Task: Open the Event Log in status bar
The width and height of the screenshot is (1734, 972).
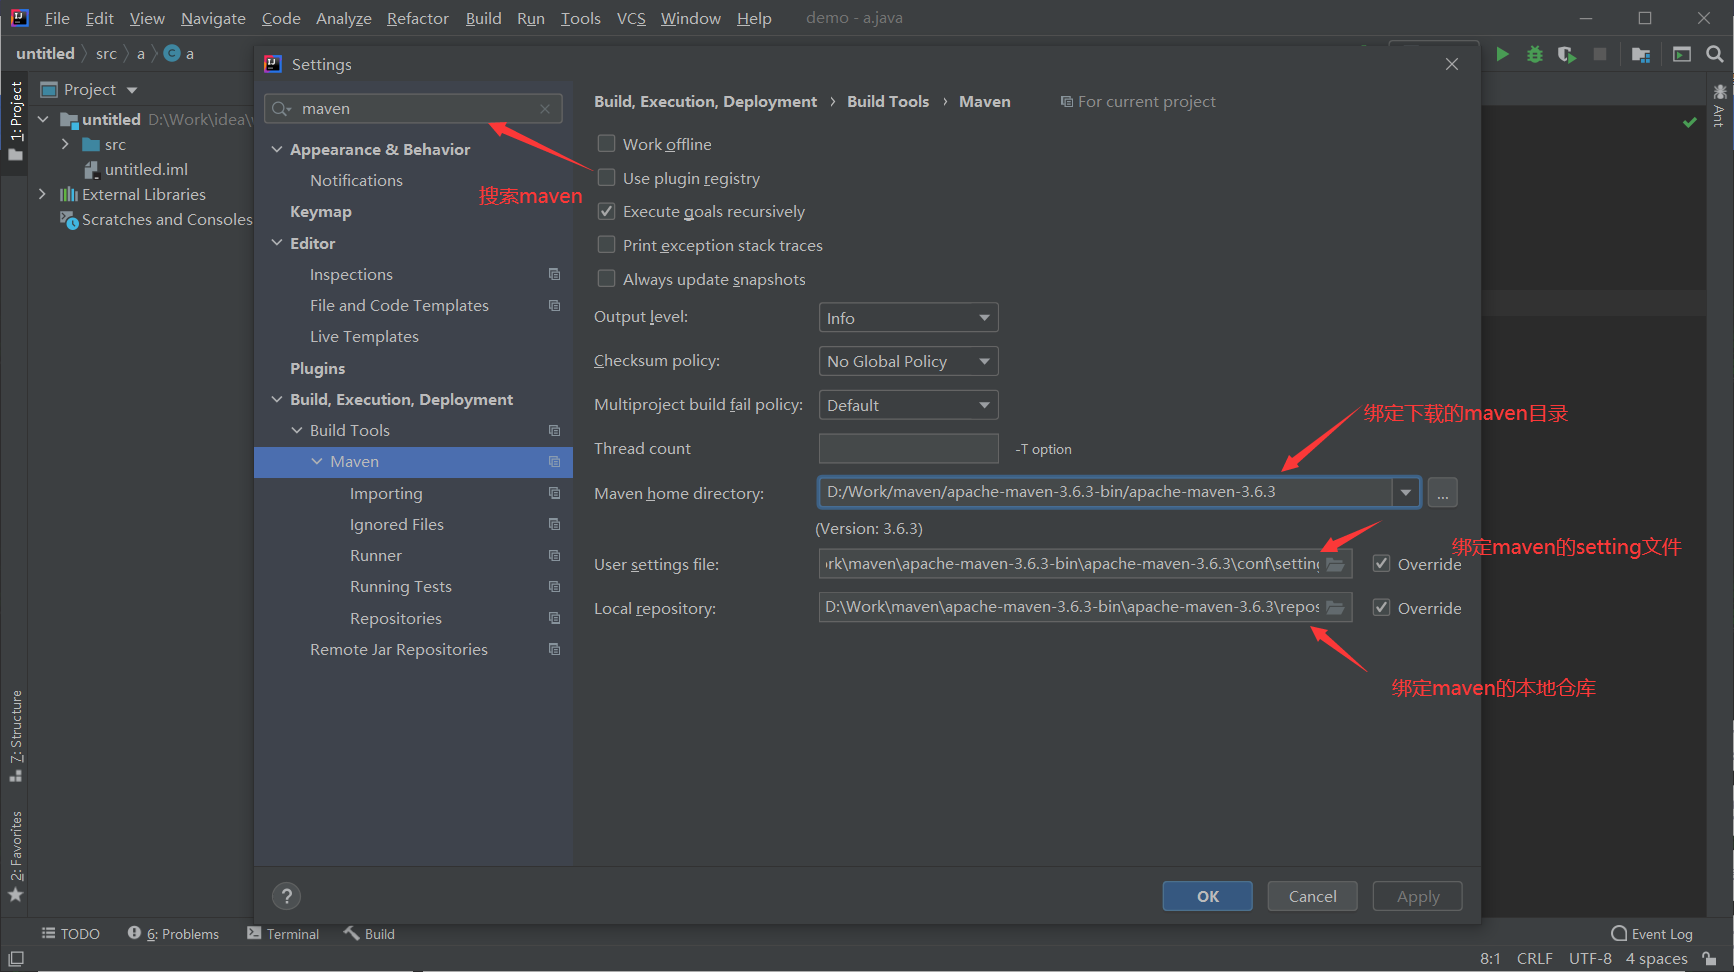Action: click(1652, 934)
